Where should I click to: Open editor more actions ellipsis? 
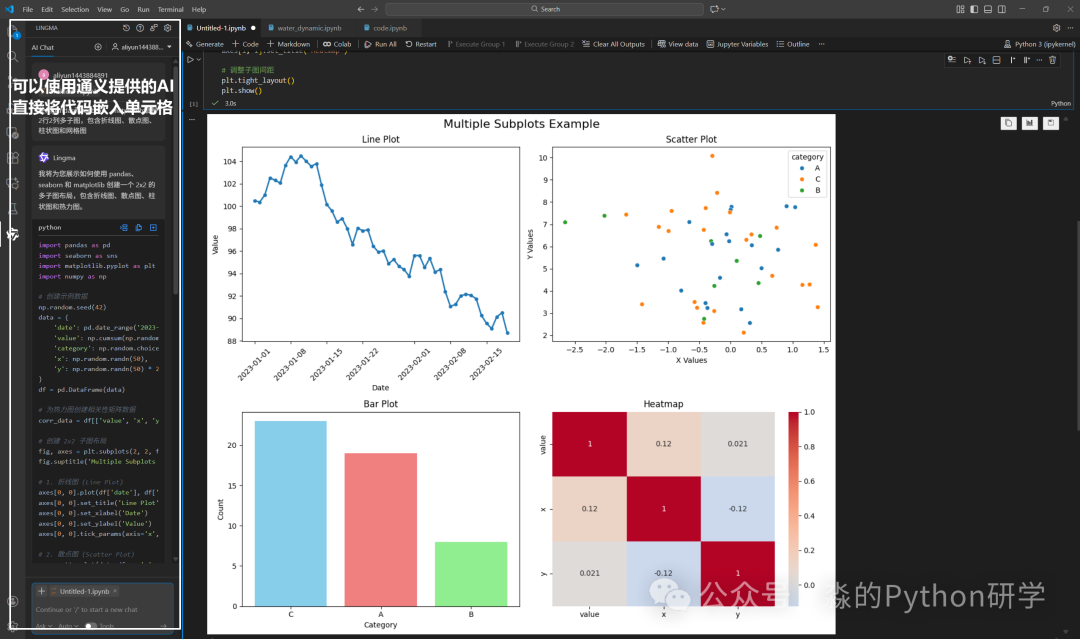(x=1070, y=28)
